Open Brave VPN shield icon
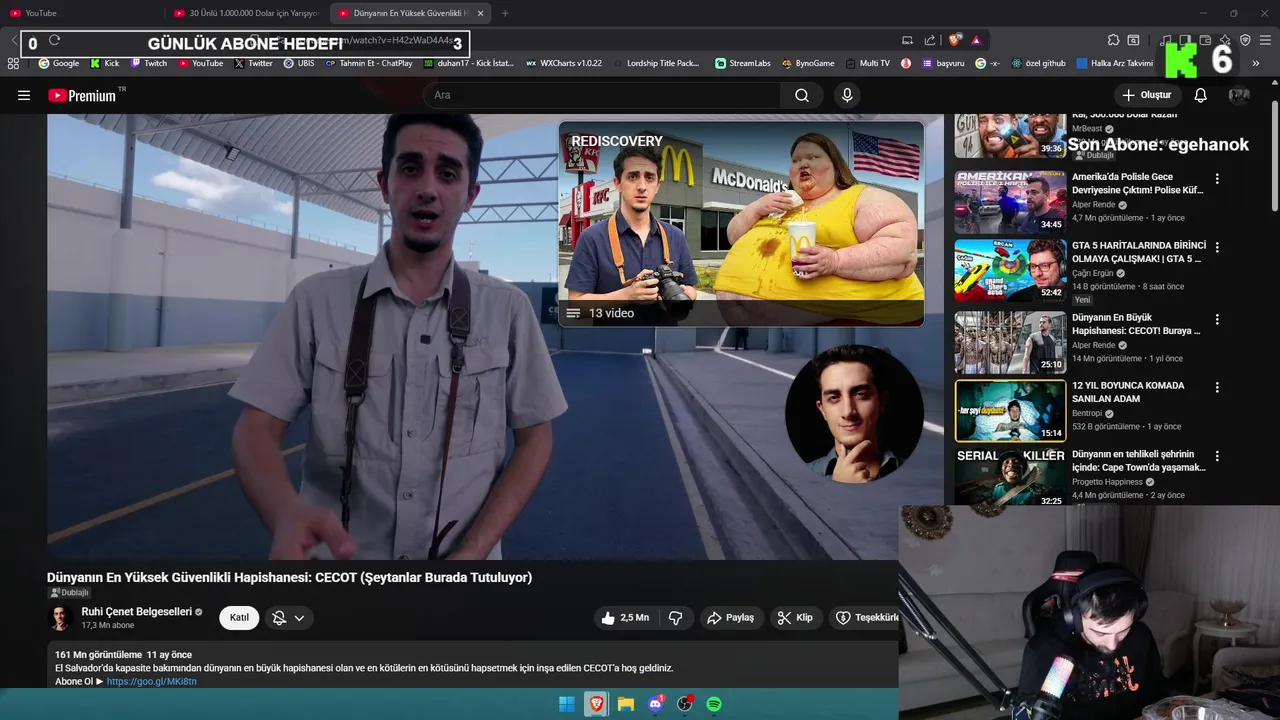 pos(1245,40)
